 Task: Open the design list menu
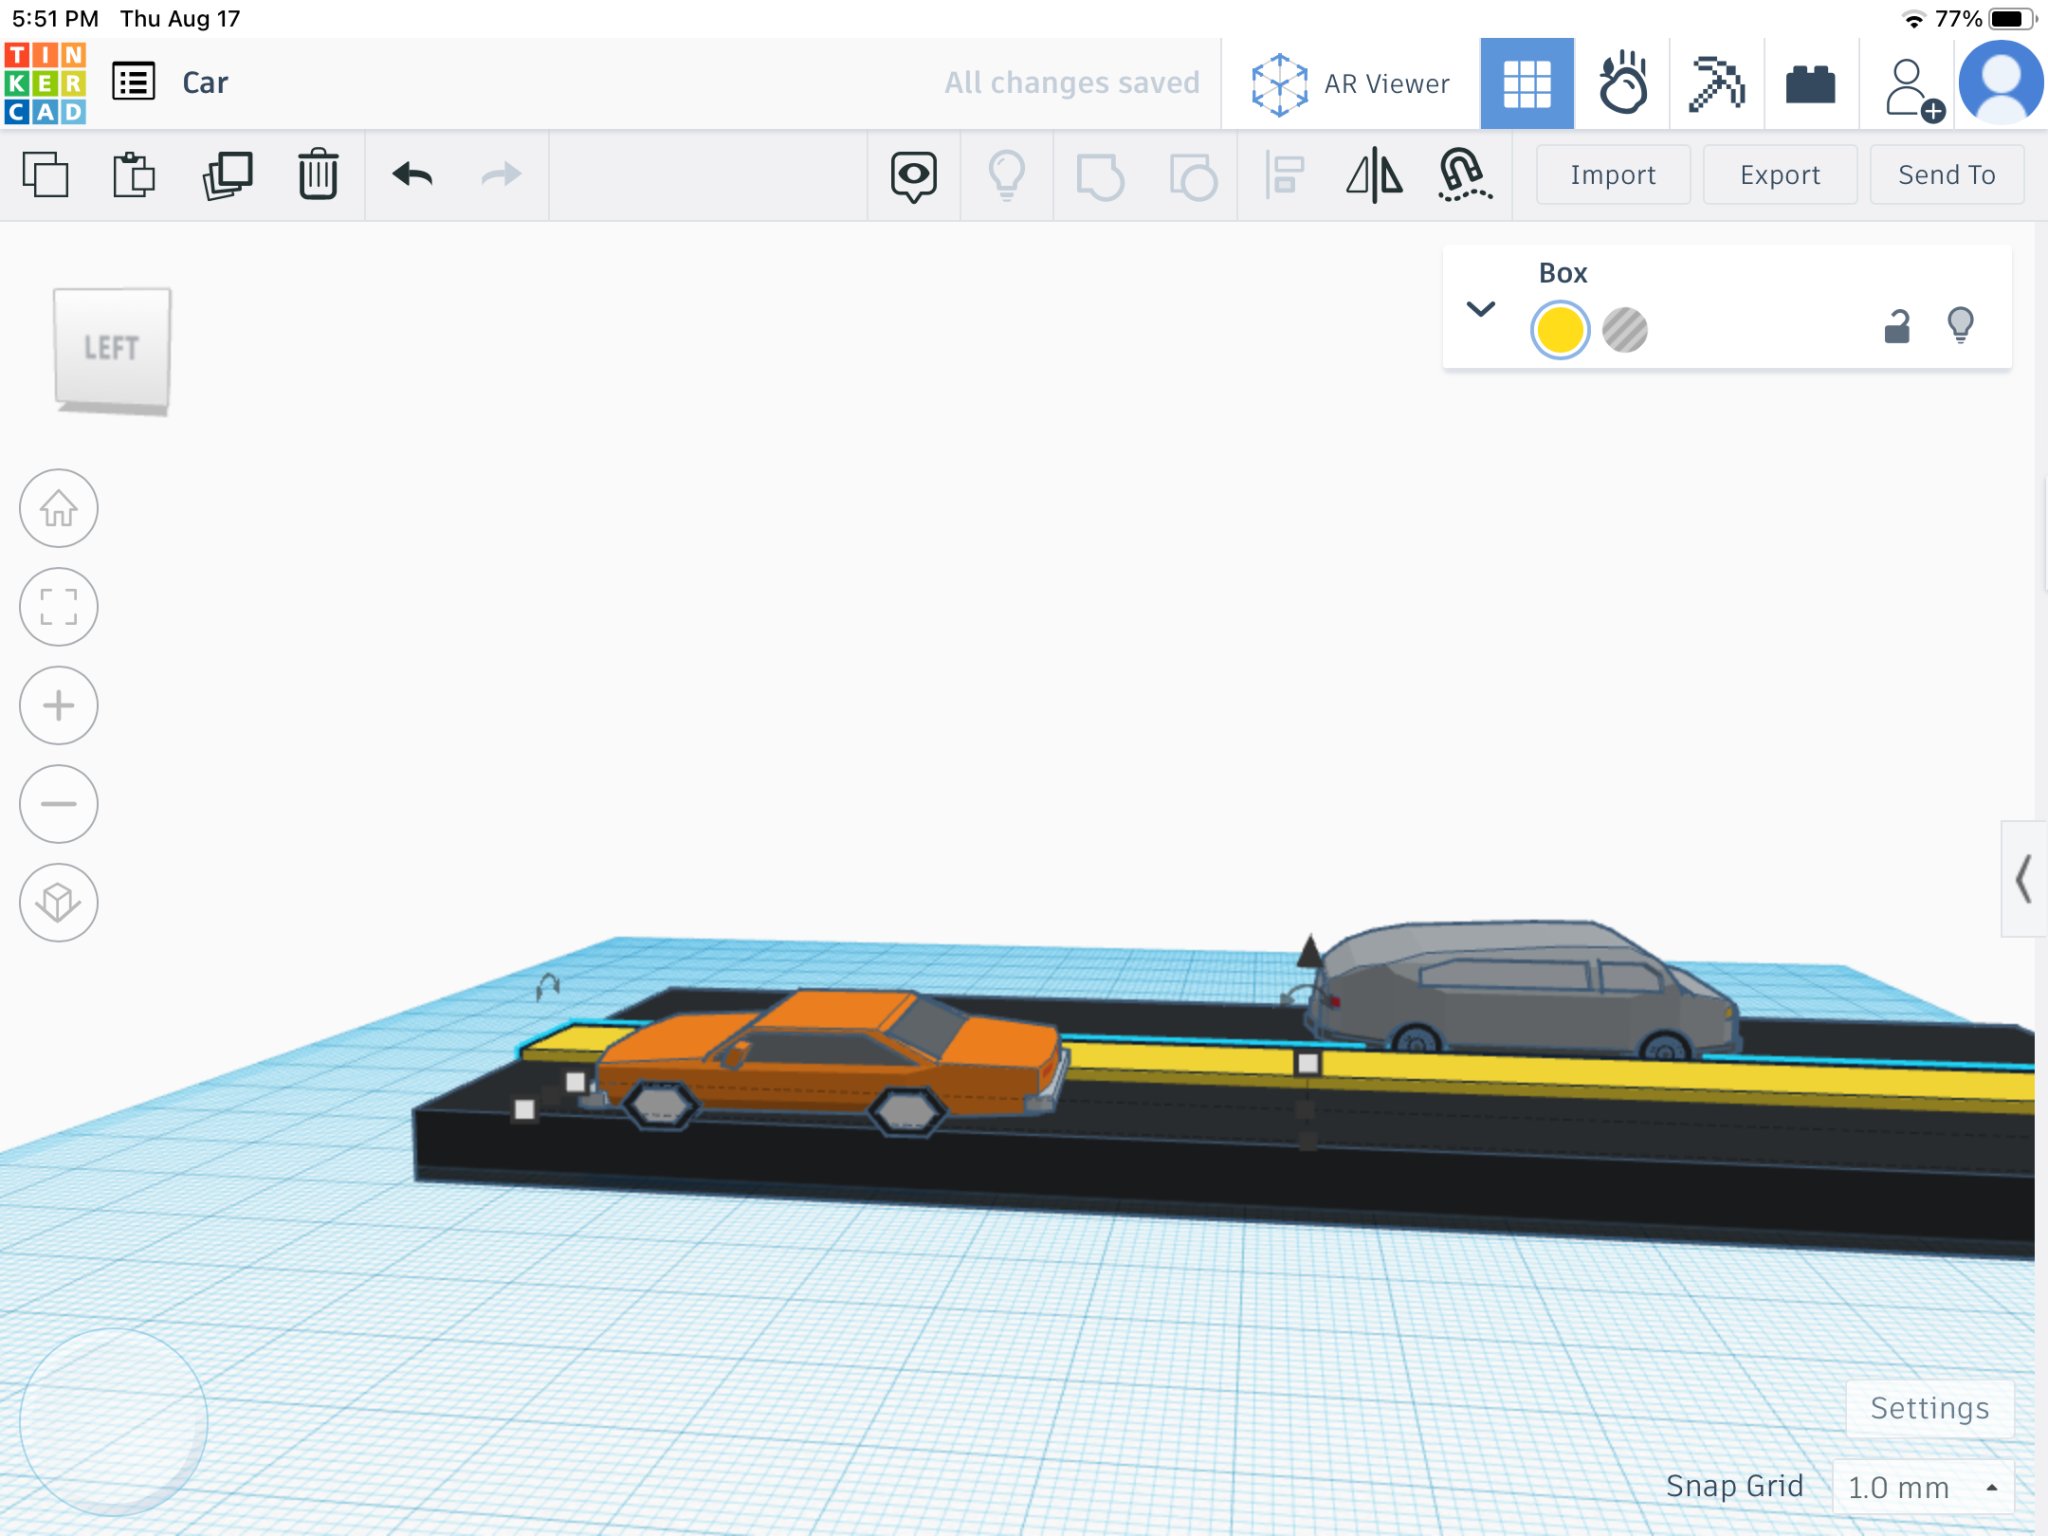click(134, 81)
